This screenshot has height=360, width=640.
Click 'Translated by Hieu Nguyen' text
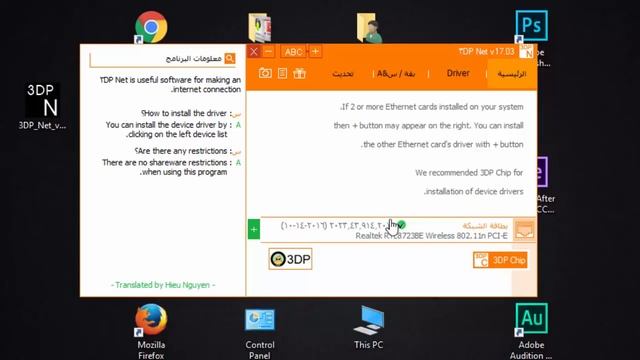click(x=163, y=285)
